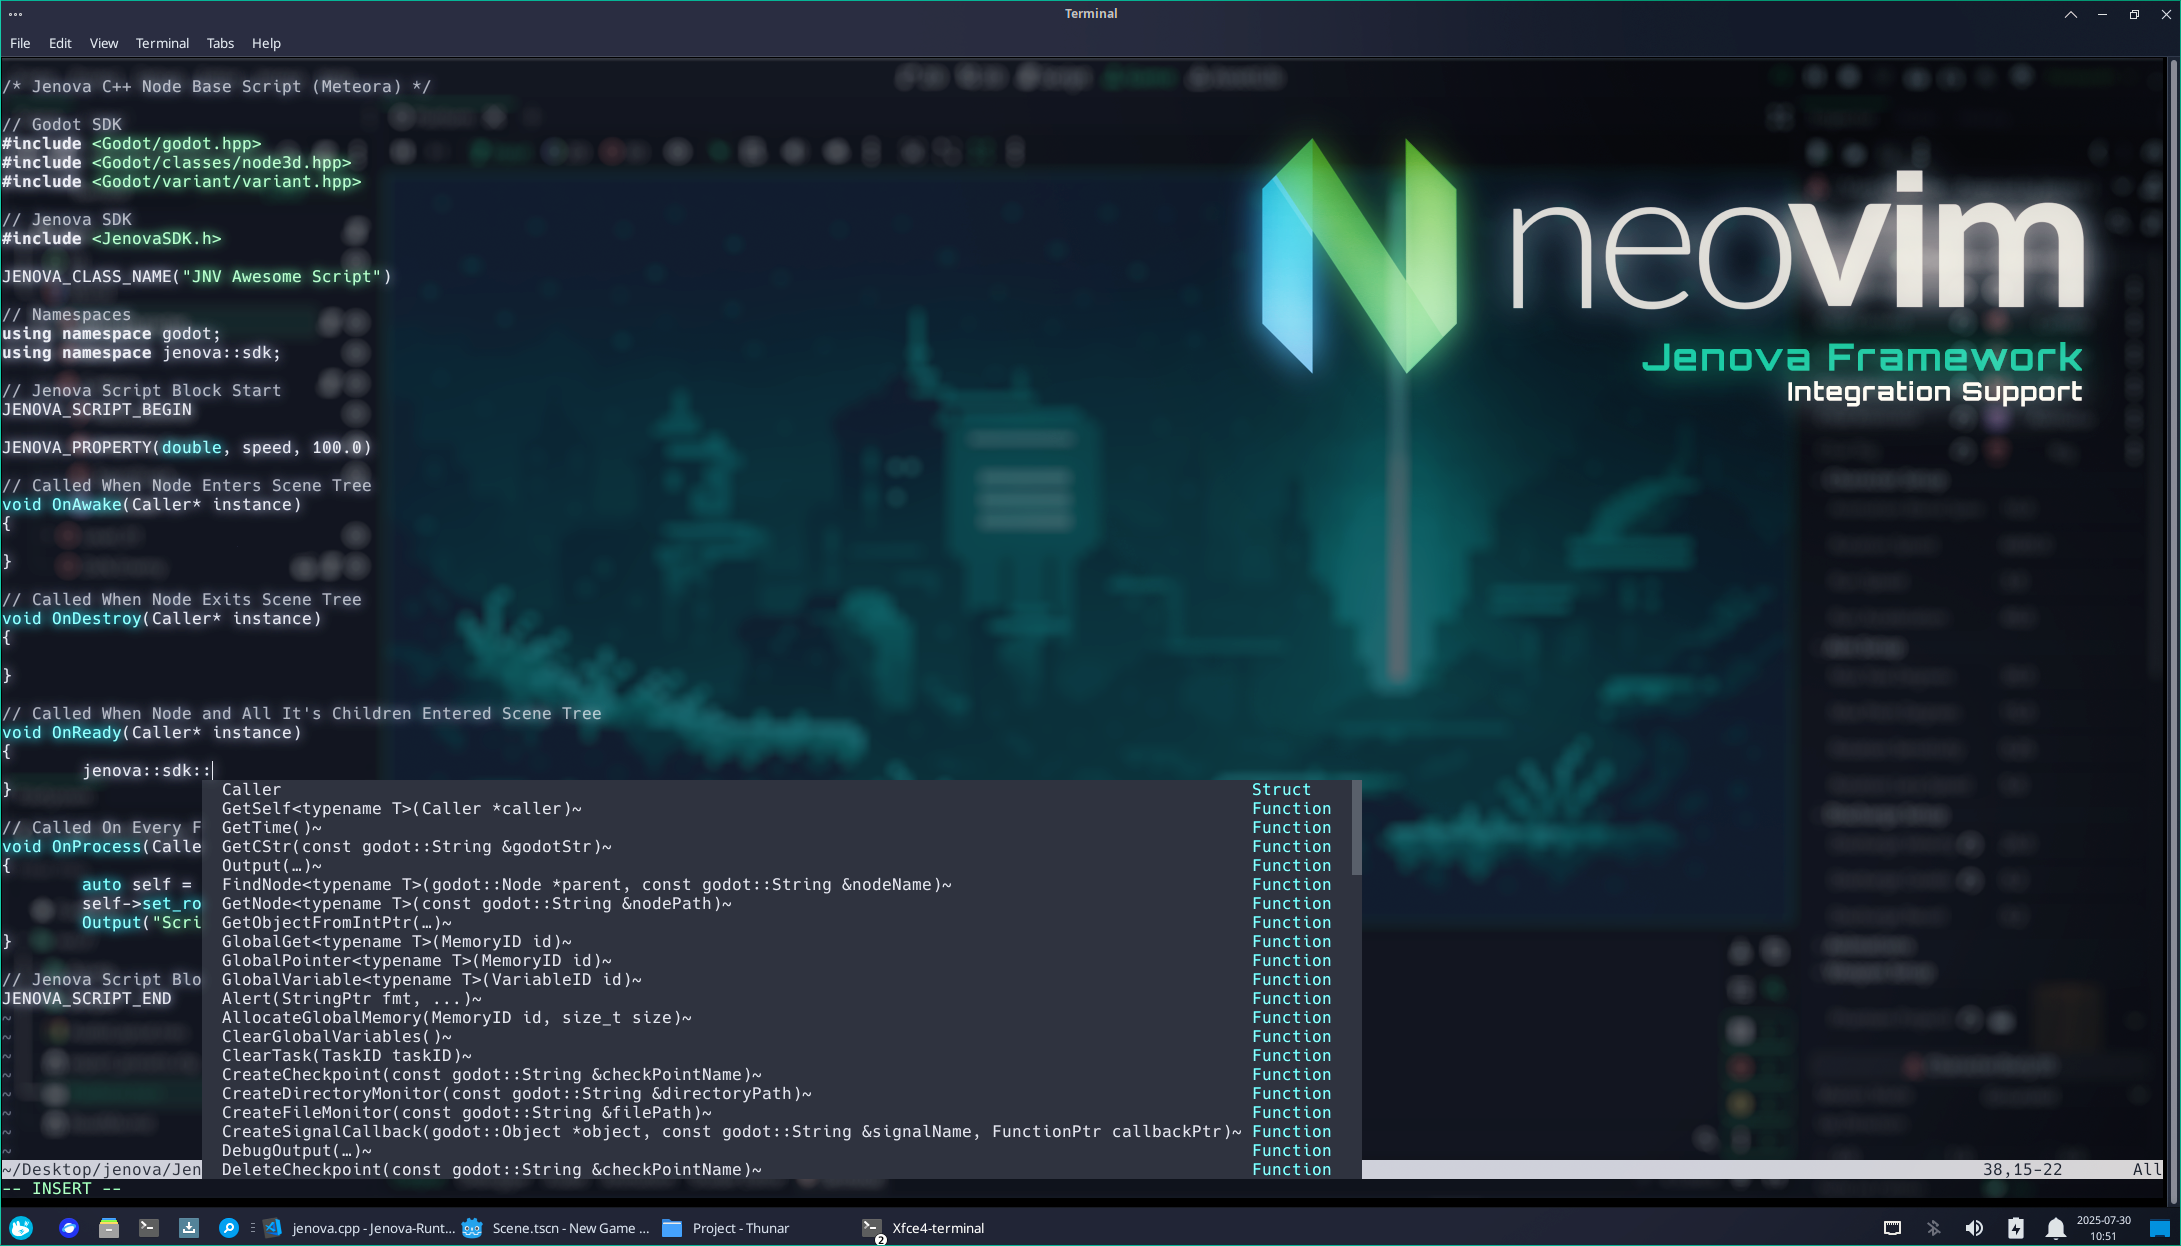Open the file manager launcher in the panel

(109, 1228)
